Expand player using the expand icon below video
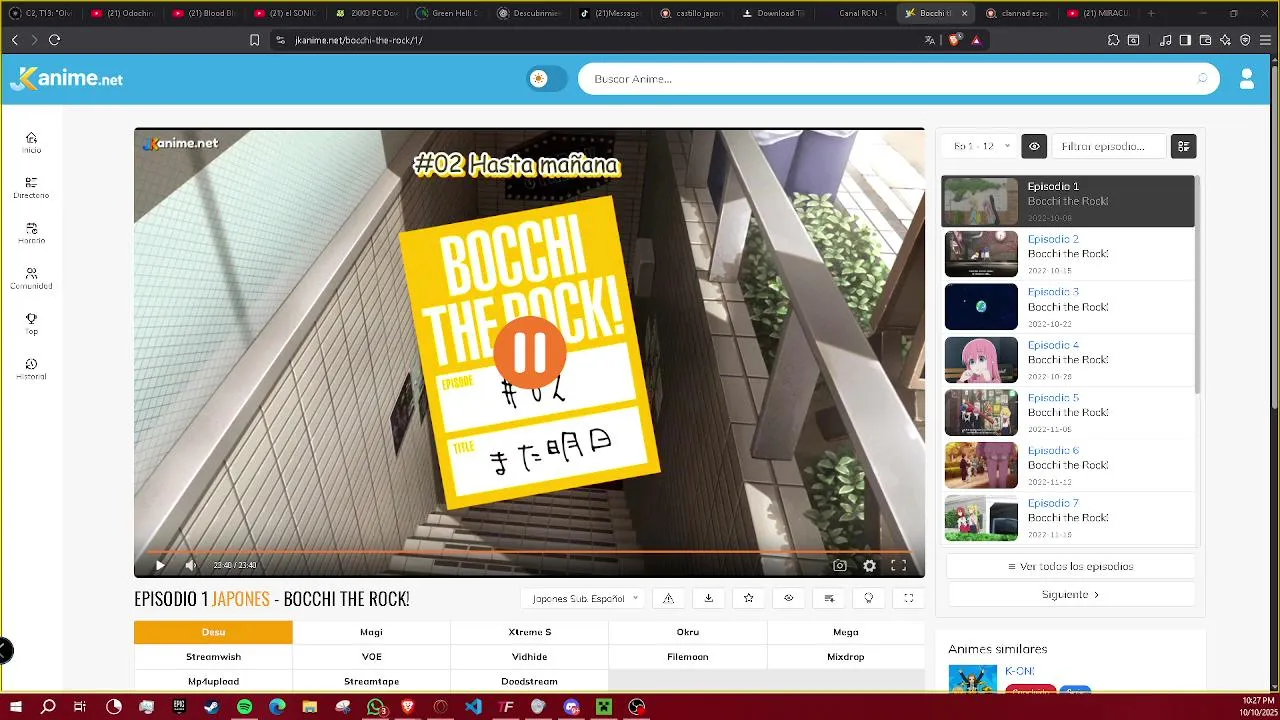 click(x=909, y=598)
